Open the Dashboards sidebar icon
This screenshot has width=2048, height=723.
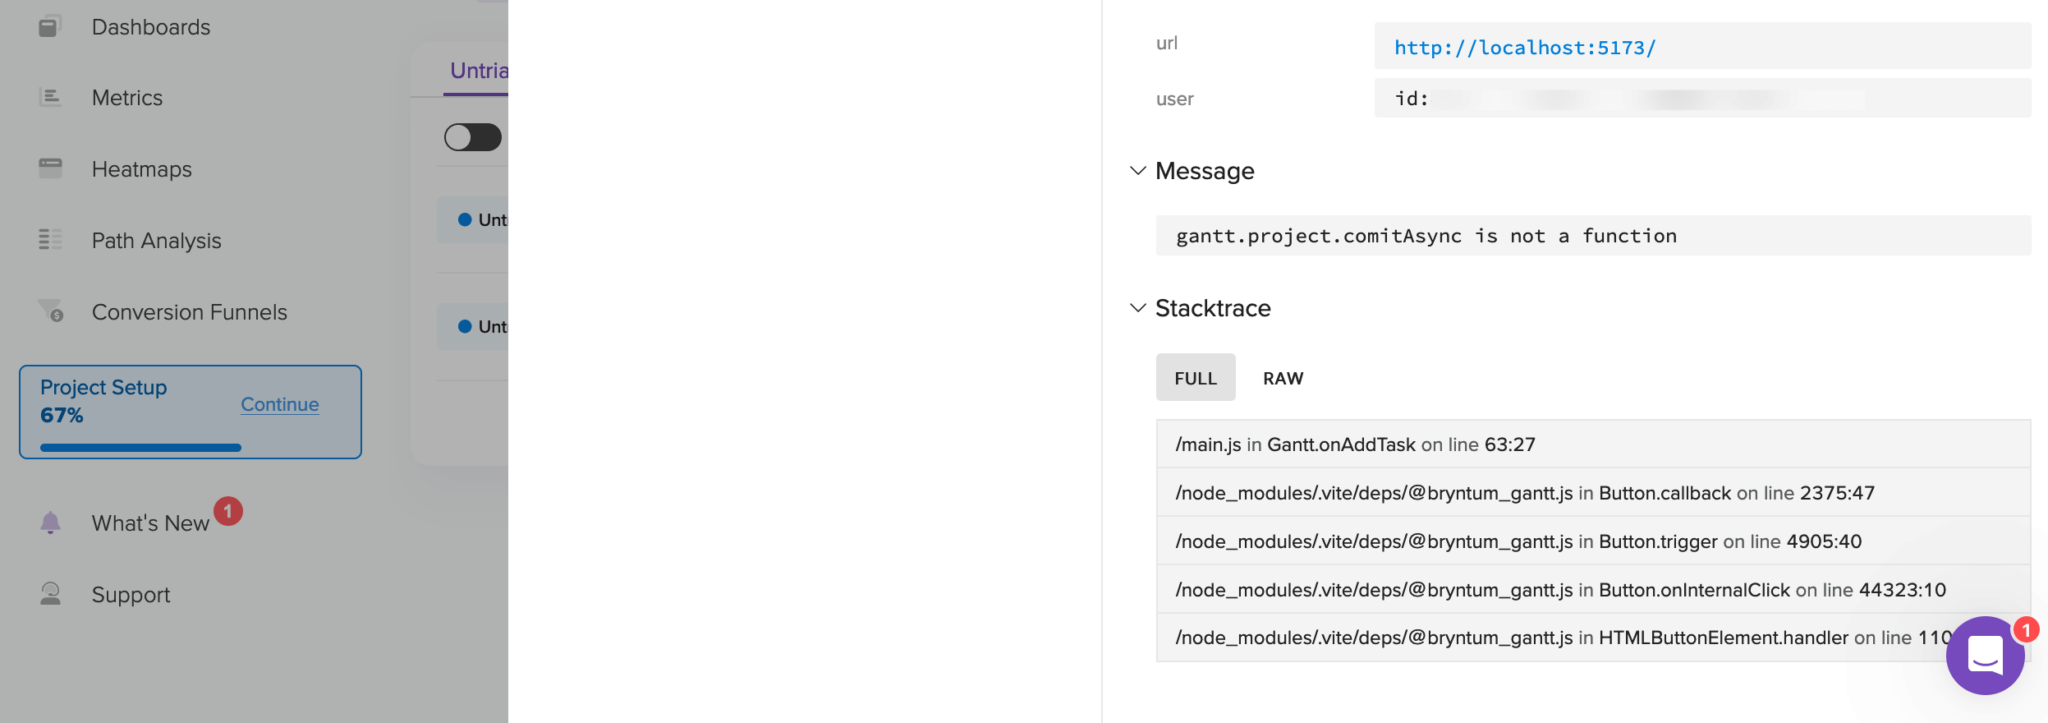[x=50, y=26]
